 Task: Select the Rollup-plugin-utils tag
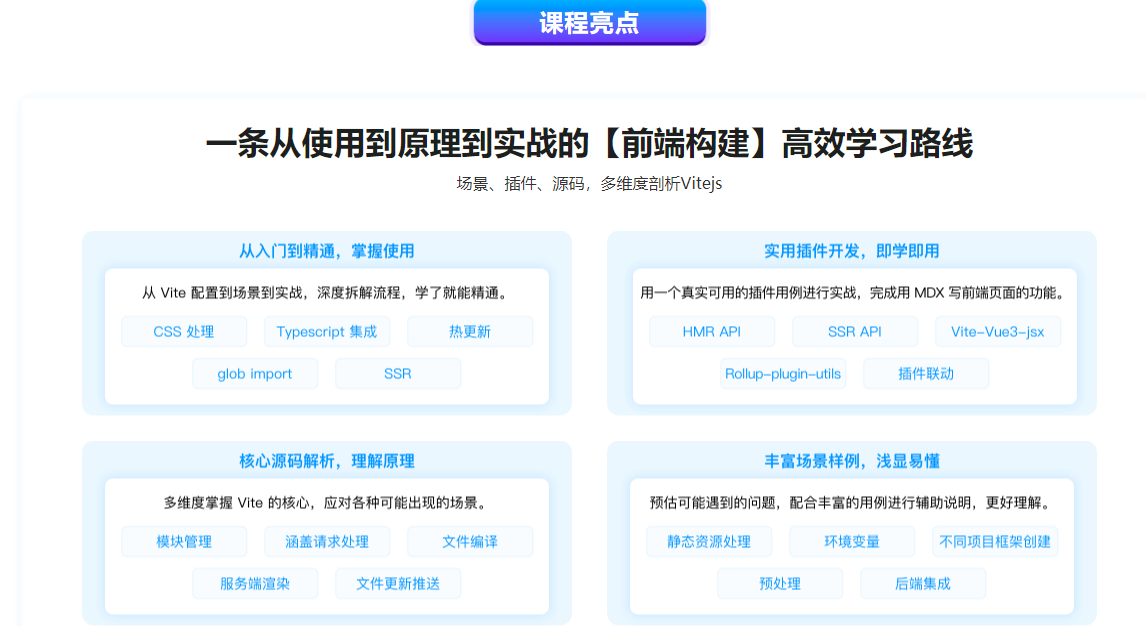click(784, 373)
